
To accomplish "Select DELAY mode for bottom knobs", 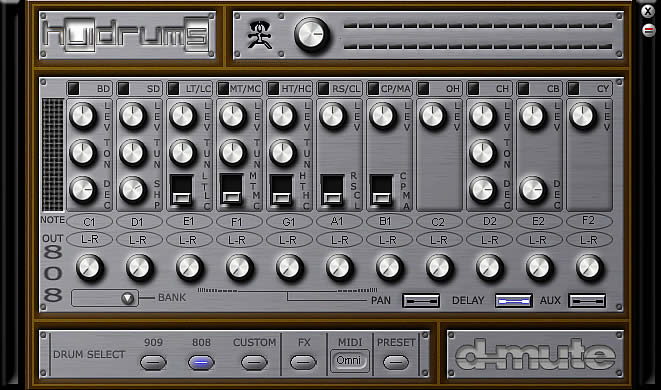I will 513,301.
